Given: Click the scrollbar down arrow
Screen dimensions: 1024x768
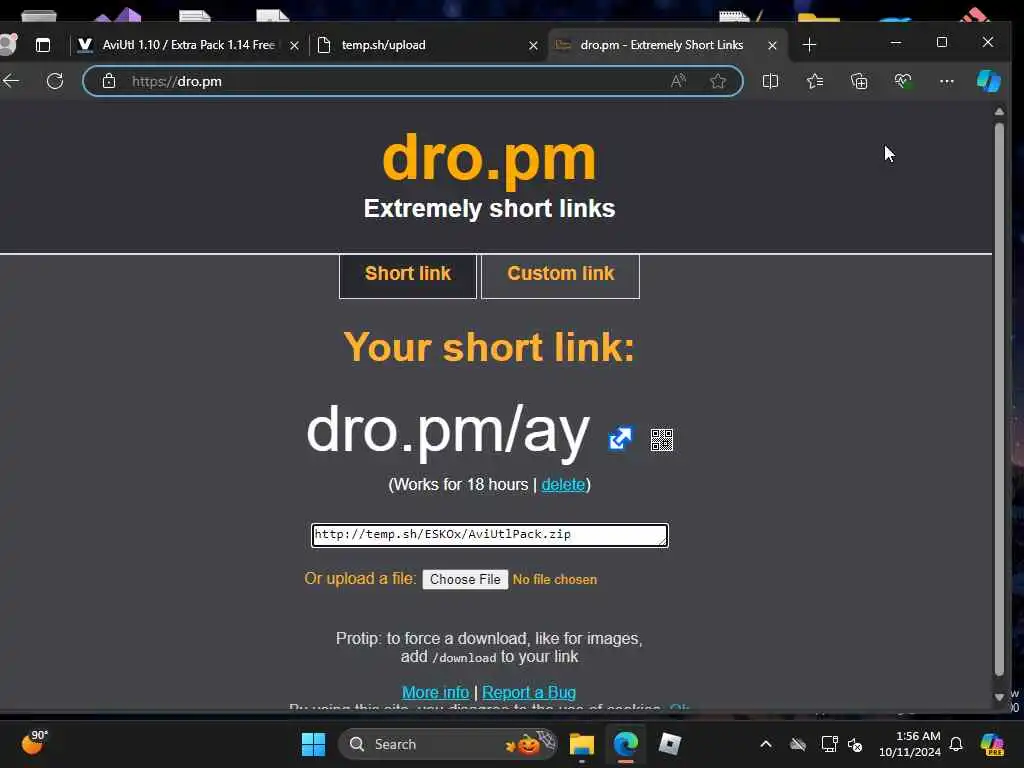Looking at the screenshot, I should (x=999, y=697).
